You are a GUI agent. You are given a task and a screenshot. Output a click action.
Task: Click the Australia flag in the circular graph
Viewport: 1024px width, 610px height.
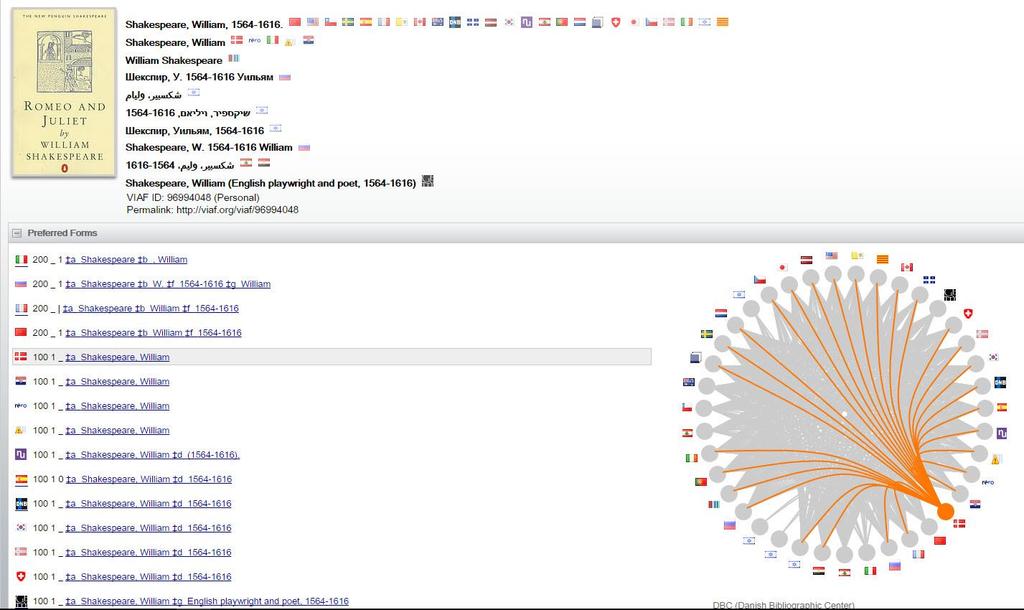coord(688,382)
